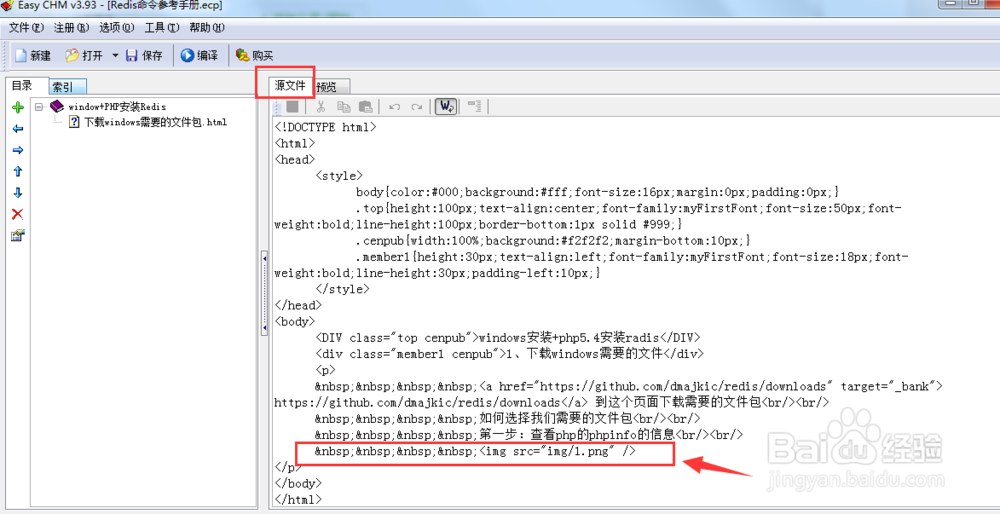Click the line numbers ruler icon

click(x=474, y=106)
